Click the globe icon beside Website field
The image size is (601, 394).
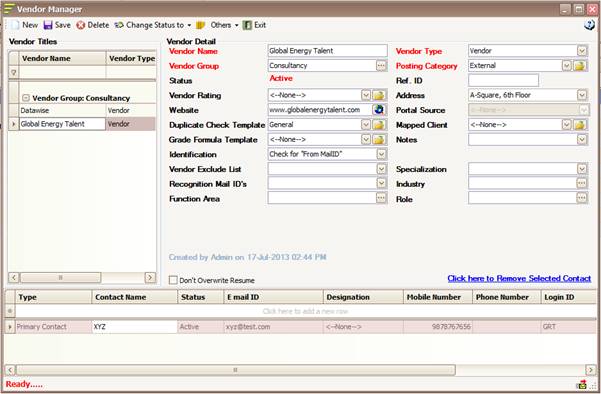379,110
